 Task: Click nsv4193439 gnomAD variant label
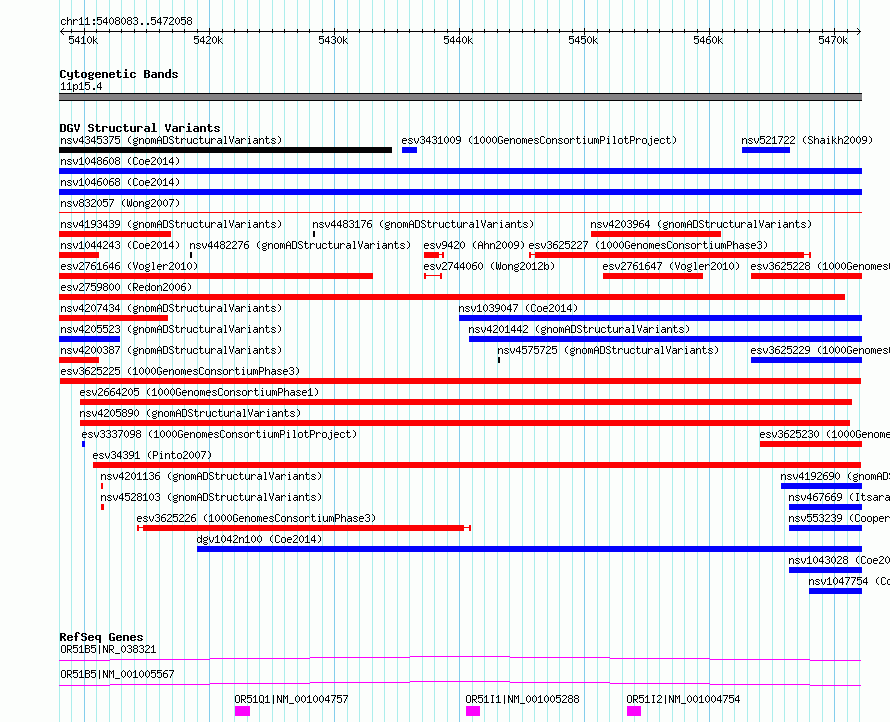tap(171, 224)
